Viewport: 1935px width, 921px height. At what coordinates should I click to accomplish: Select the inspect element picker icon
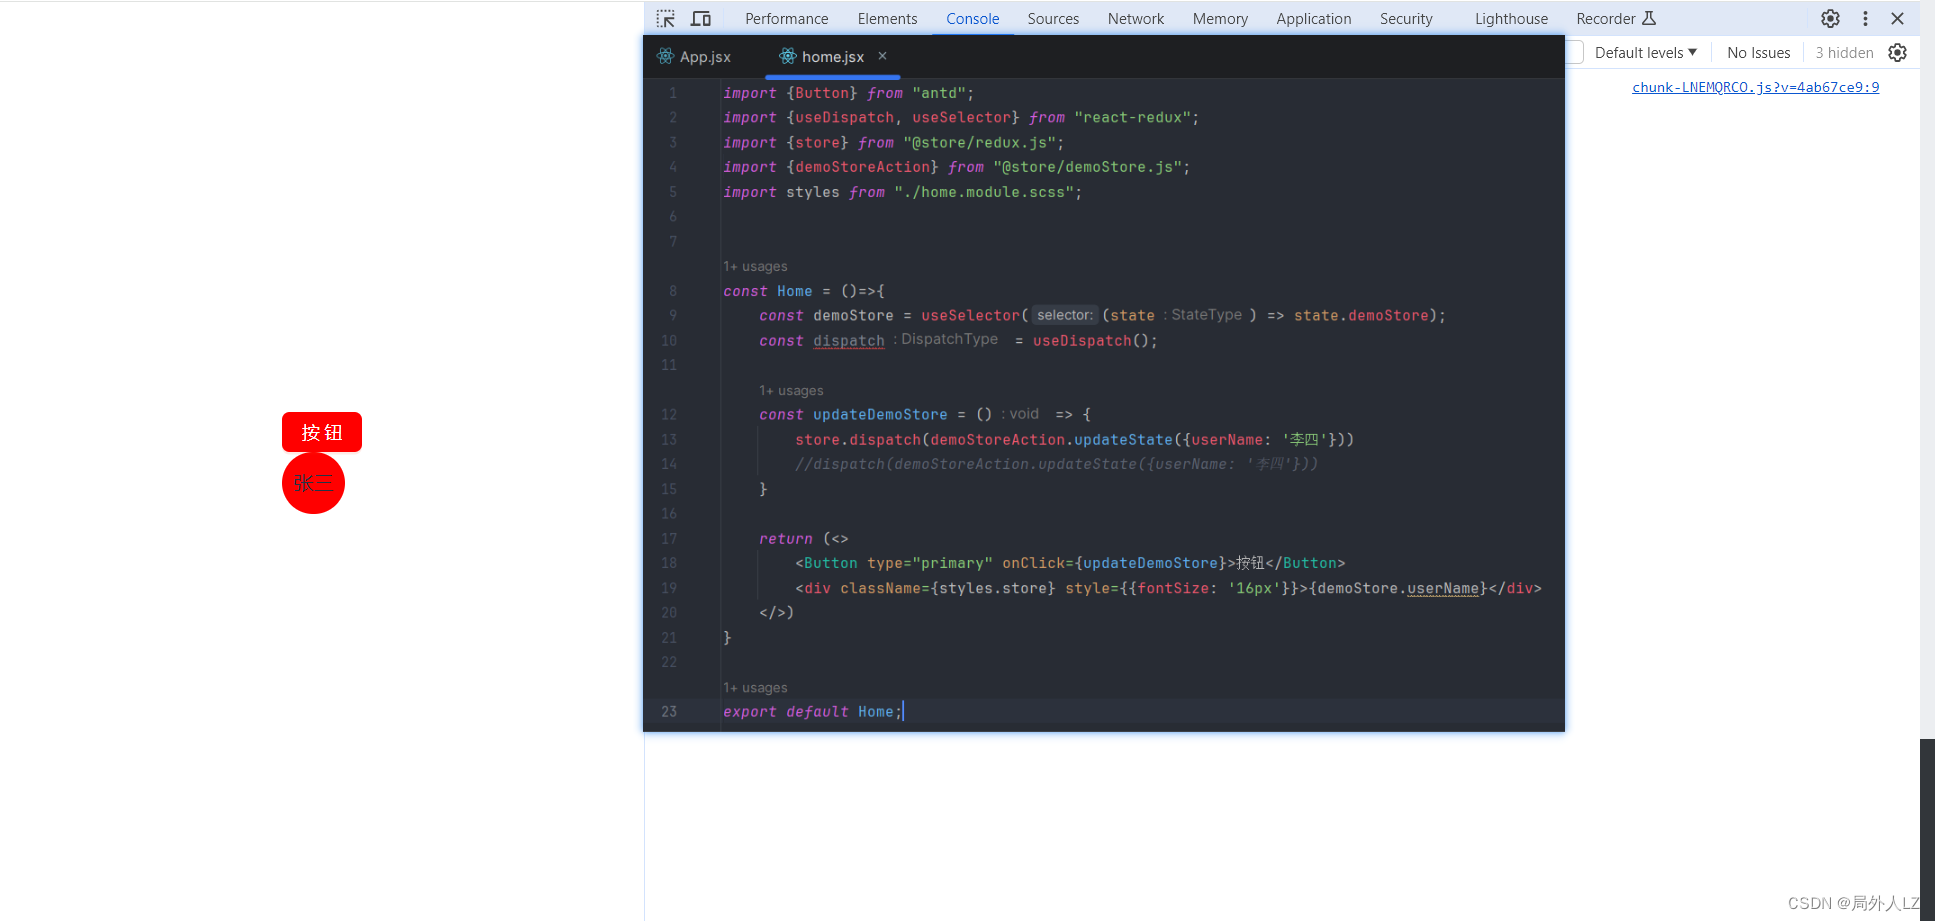click(x=666, y=18)
